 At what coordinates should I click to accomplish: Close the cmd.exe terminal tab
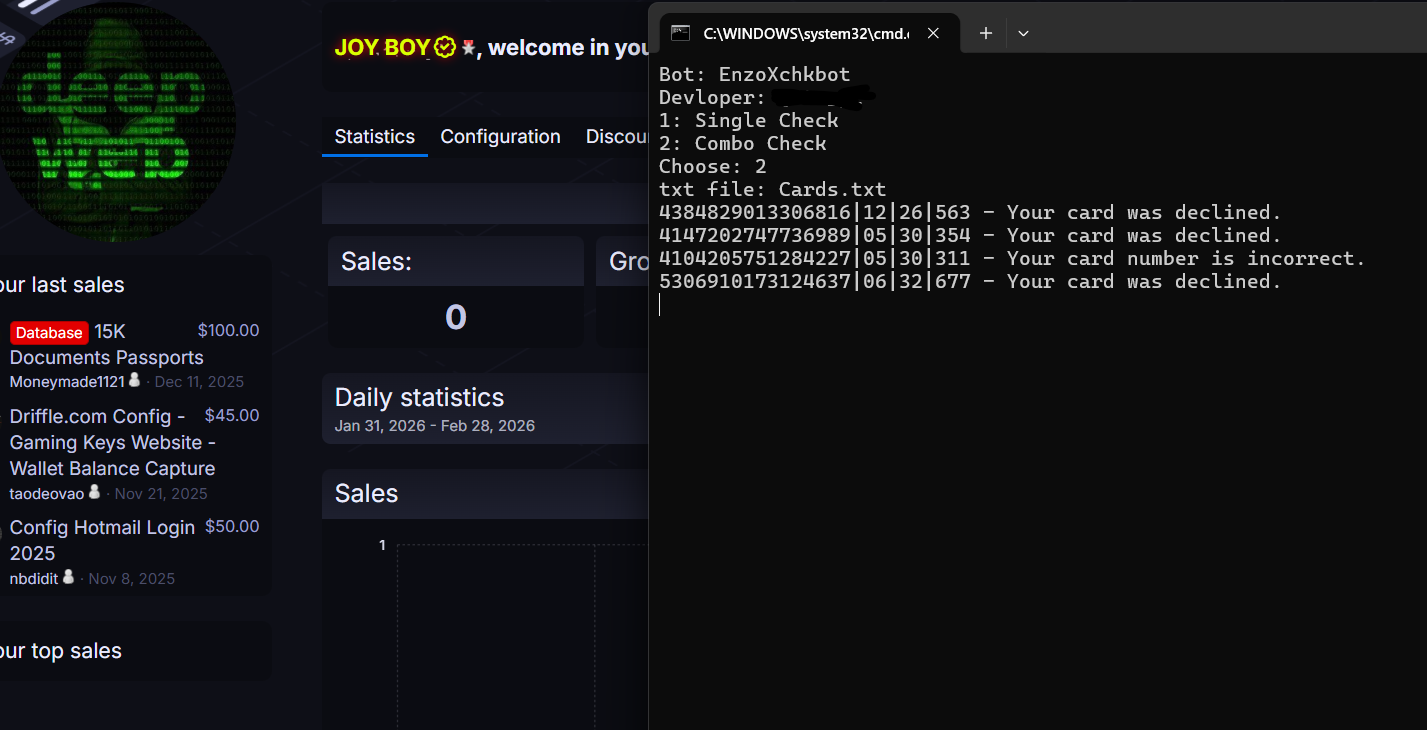point(933,33)
